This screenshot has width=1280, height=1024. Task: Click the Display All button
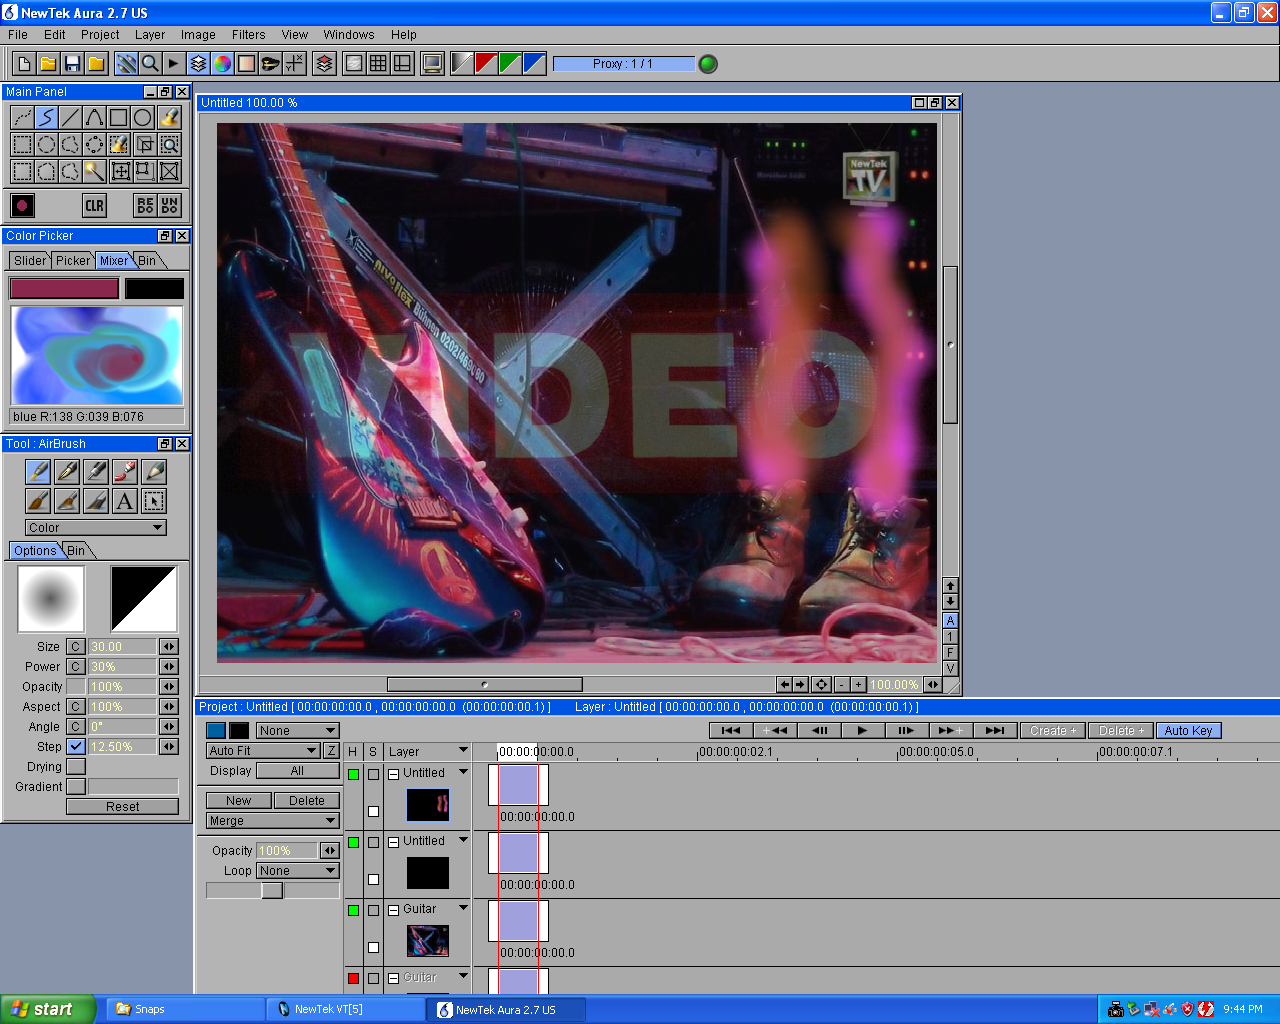point(298,771)
